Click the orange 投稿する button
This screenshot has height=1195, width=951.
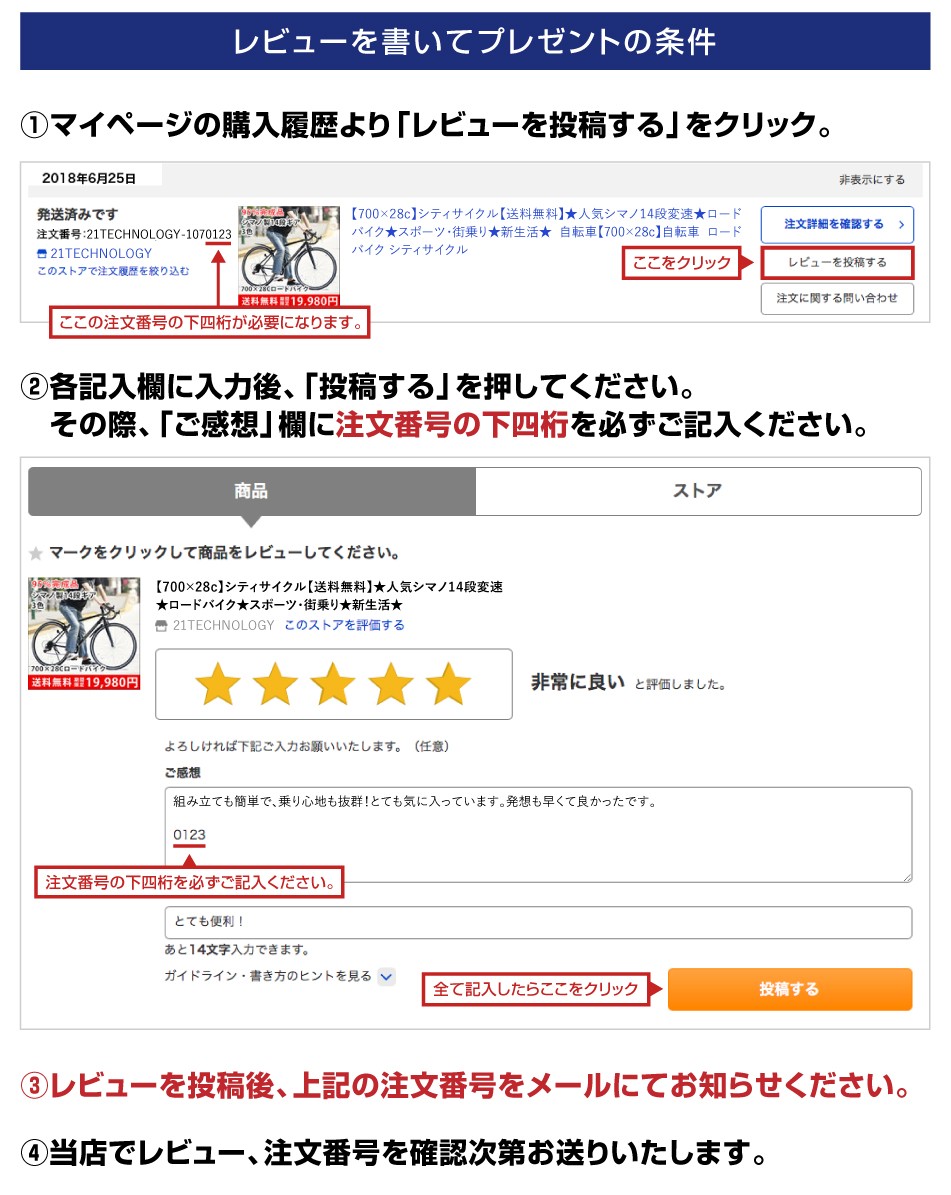coord(789,989)
